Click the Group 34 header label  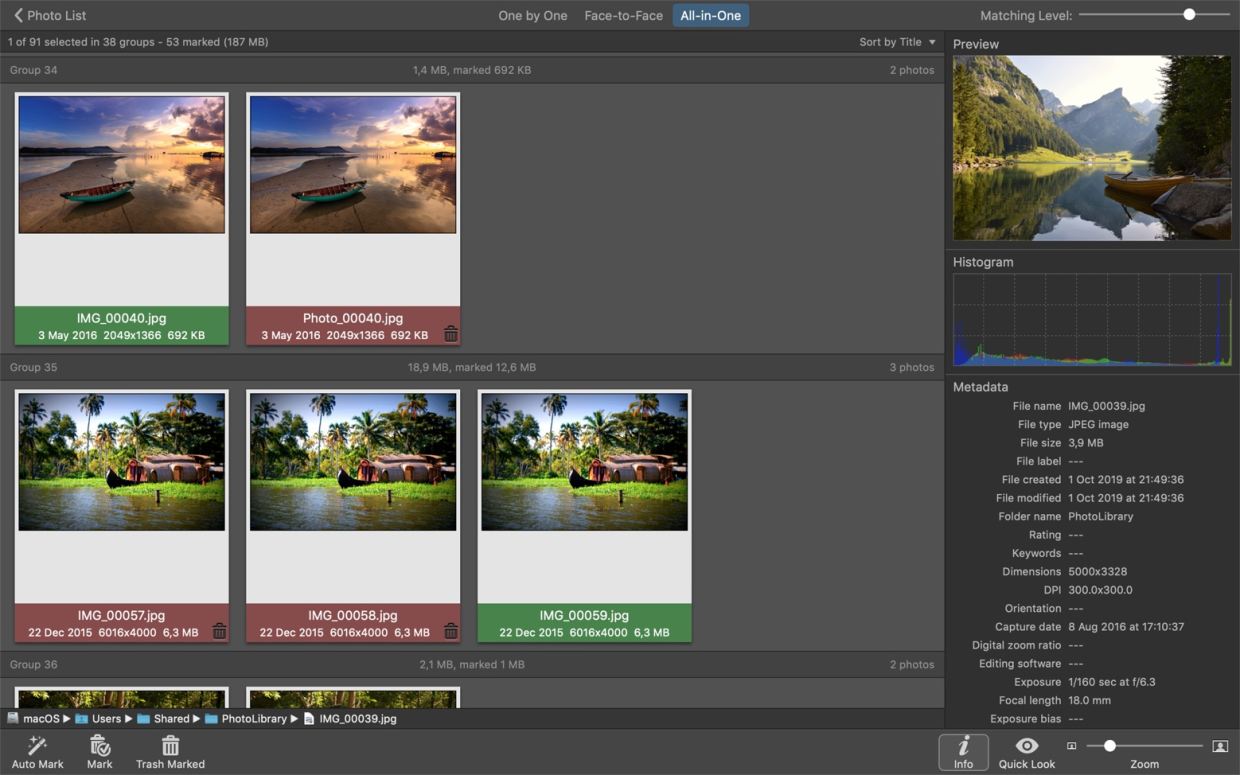click(34, 70)
